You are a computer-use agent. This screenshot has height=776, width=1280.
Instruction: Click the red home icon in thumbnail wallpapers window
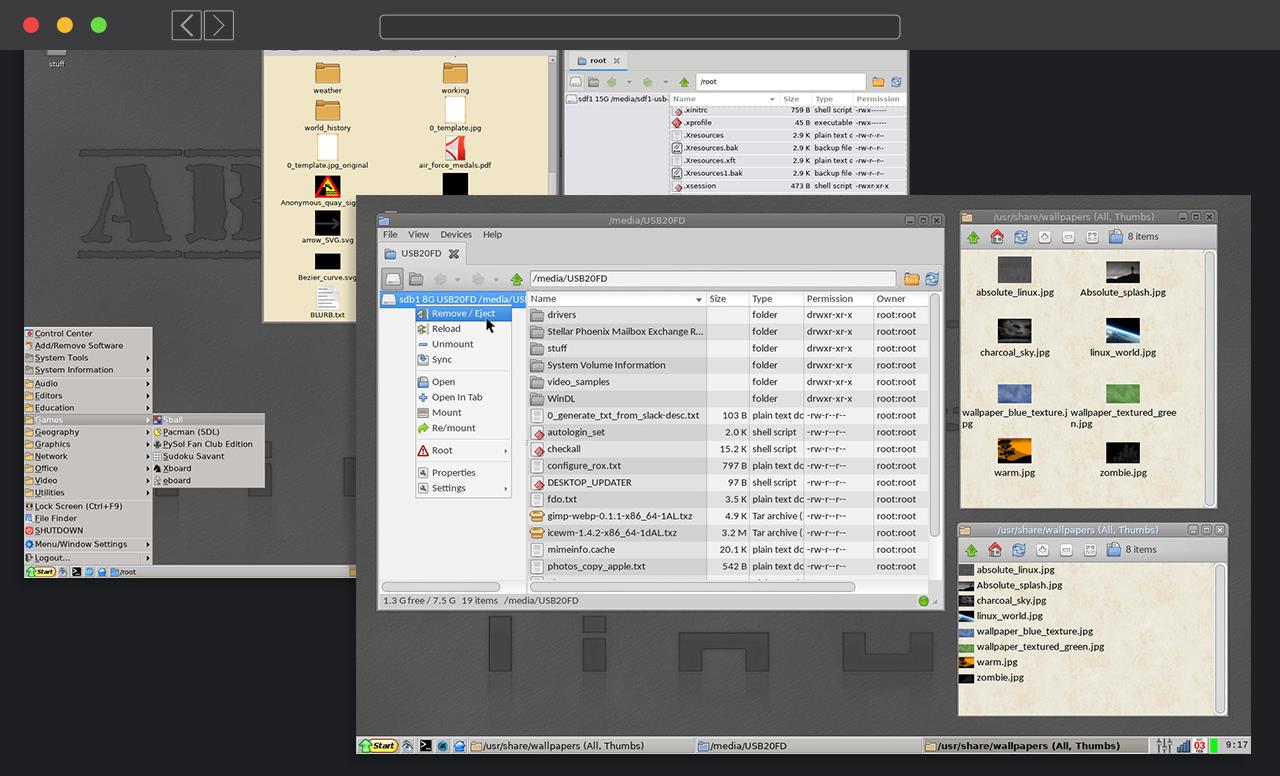click(x=997, y=237)
